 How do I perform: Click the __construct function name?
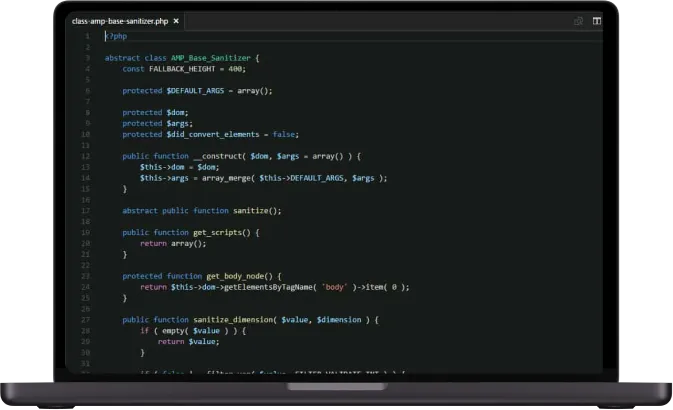[x=218, y=156]
